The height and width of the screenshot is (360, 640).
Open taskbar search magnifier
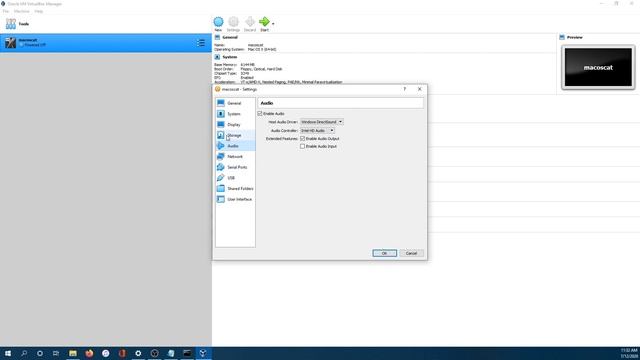pos(24,353)
